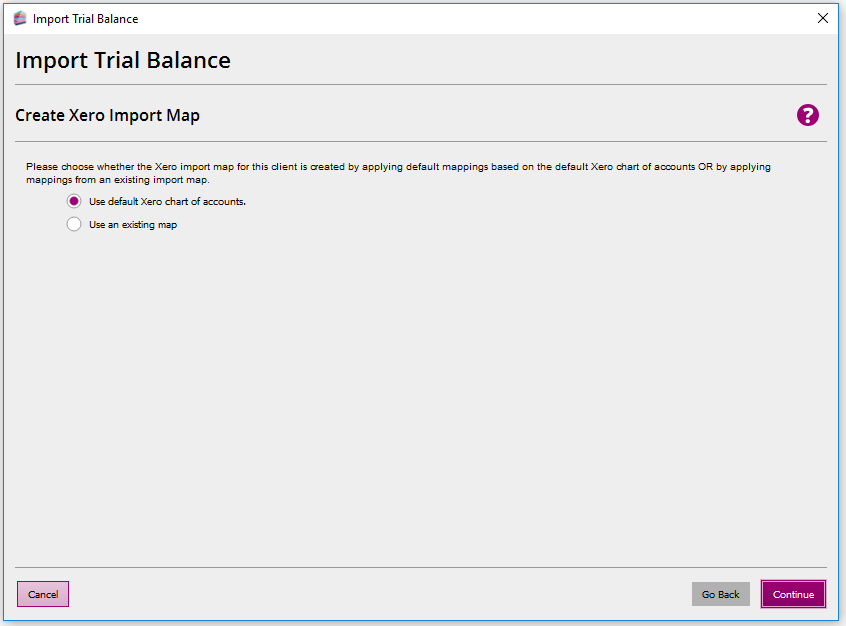
Task: Click the 'Use default Xero chart of accounts.' label
Action: pos(167,201)
